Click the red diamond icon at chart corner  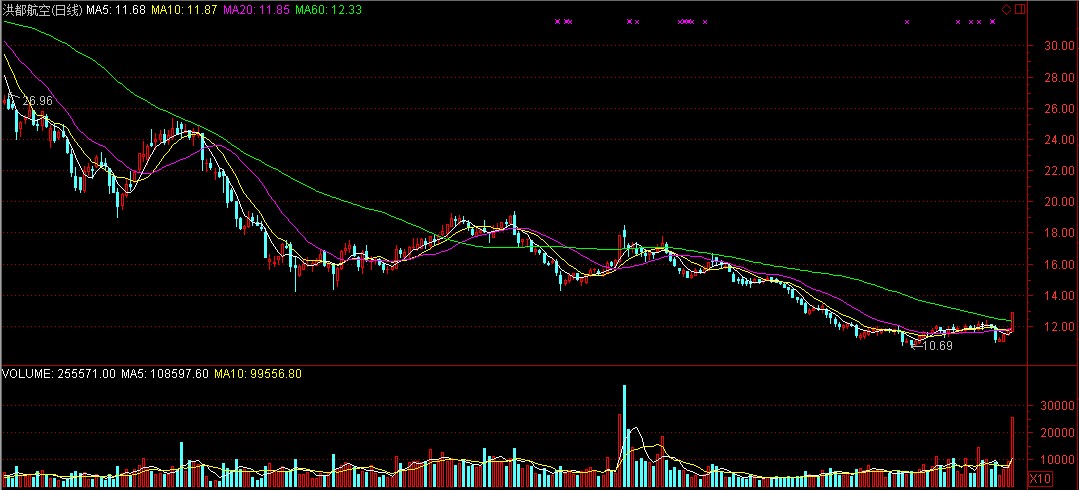[x=1008, y=9]
